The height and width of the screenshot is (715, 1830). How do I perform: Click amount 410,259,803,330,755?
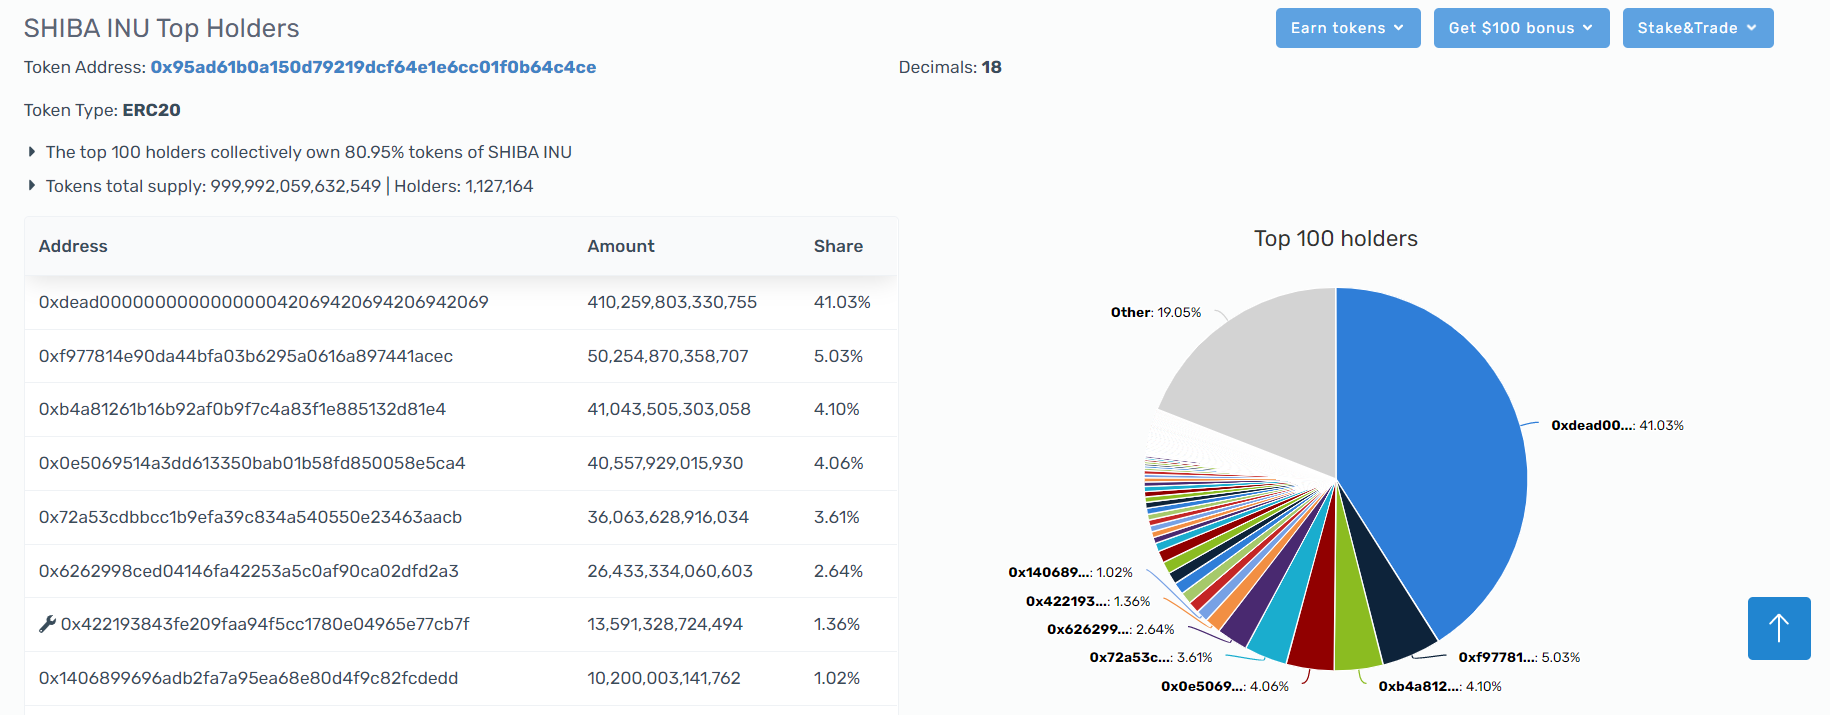(x=672, y=302)
